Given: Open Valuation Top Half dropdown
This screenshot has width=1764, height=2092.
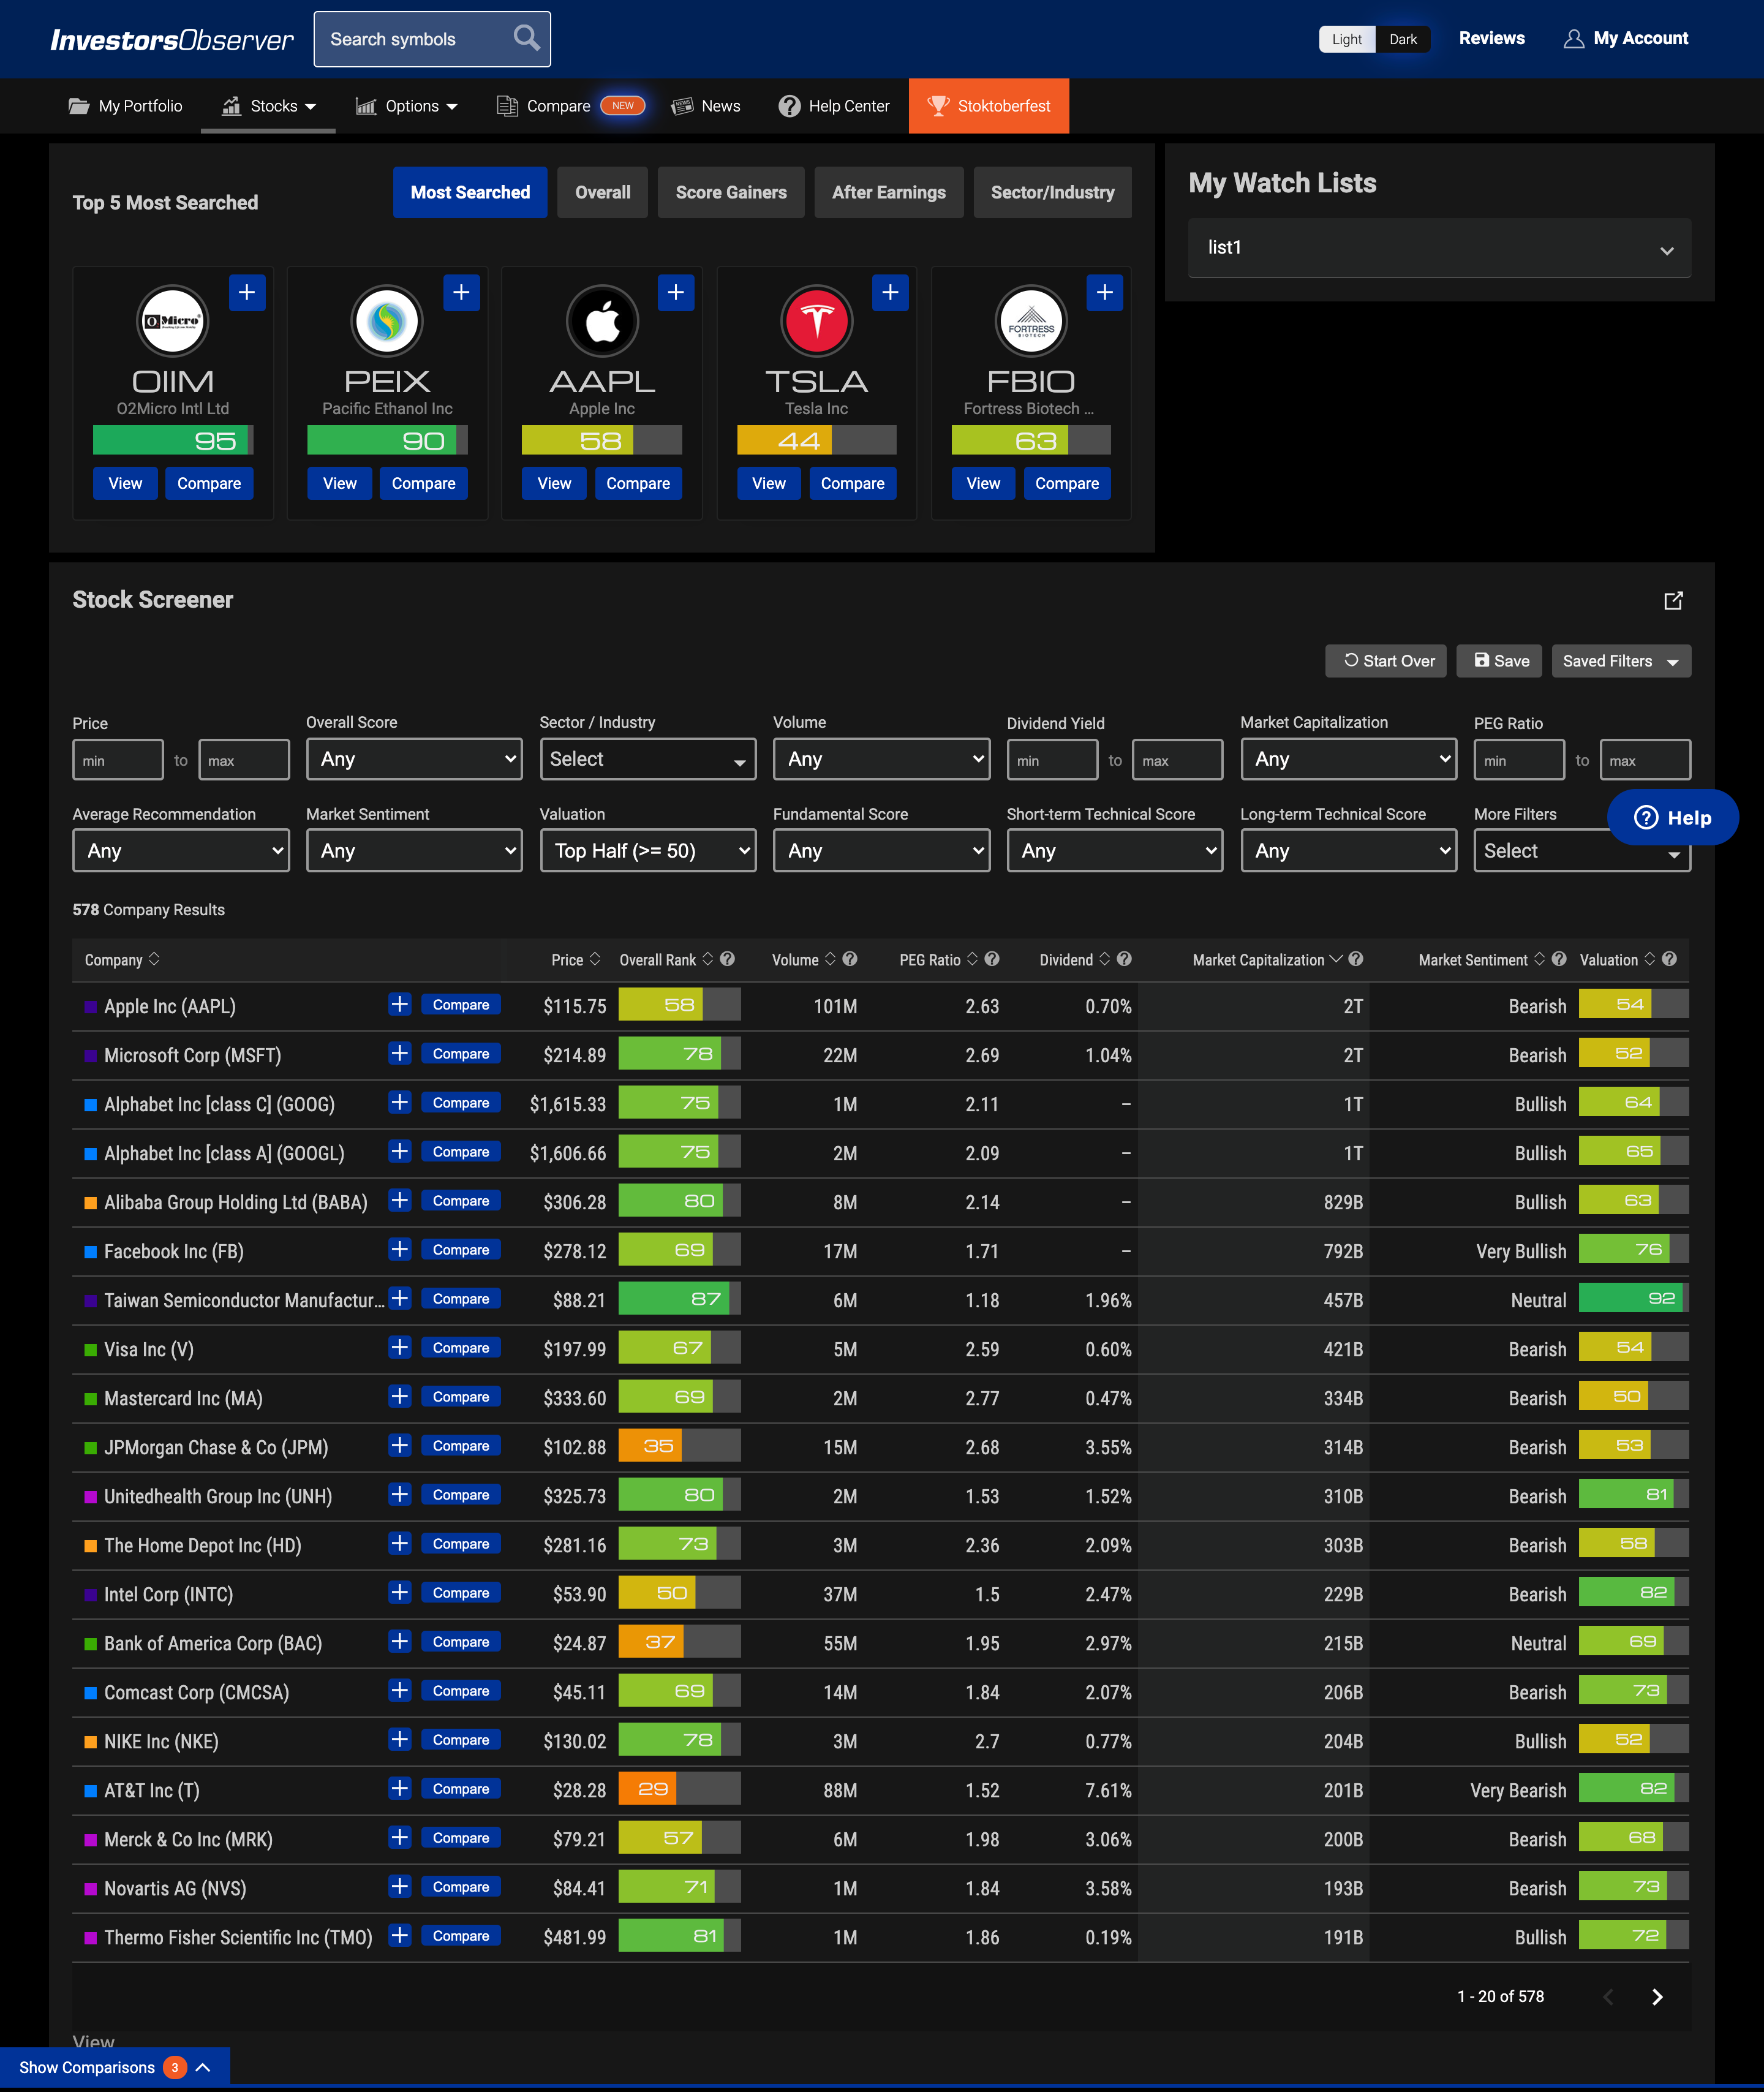Looking at the screenshot, I should coord(647,851).
